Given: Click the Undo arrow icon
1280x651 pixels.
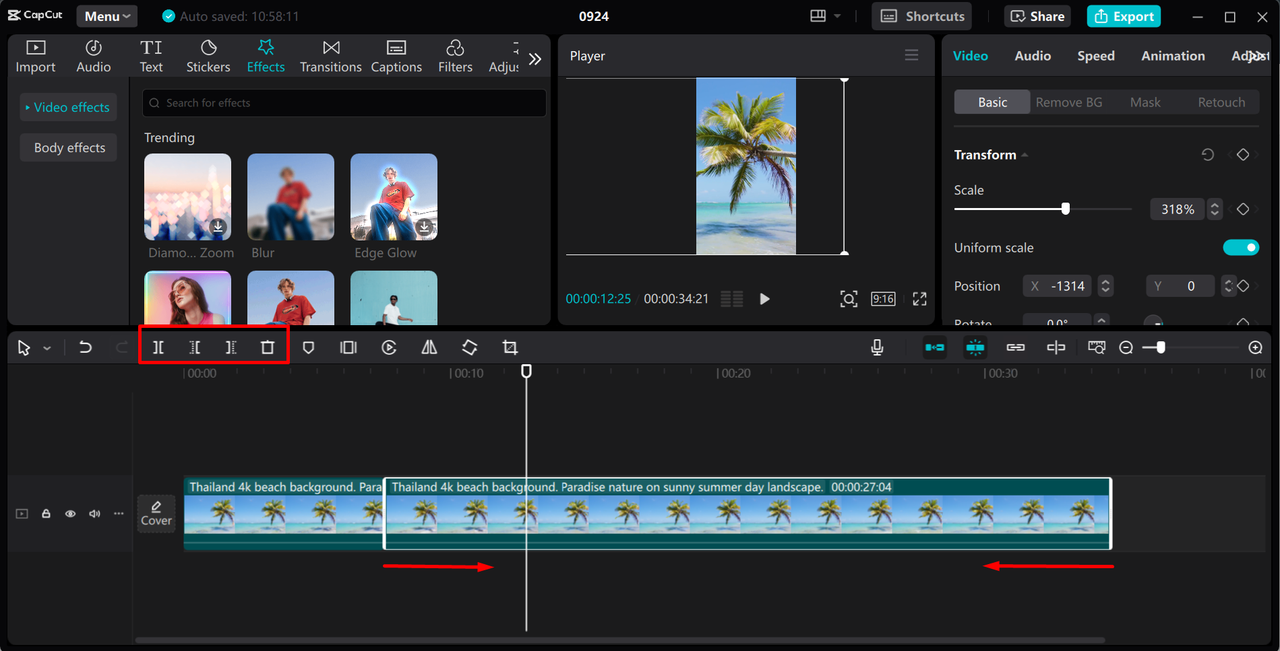Looking at the screenshot, I should click(x=86, y=347).
